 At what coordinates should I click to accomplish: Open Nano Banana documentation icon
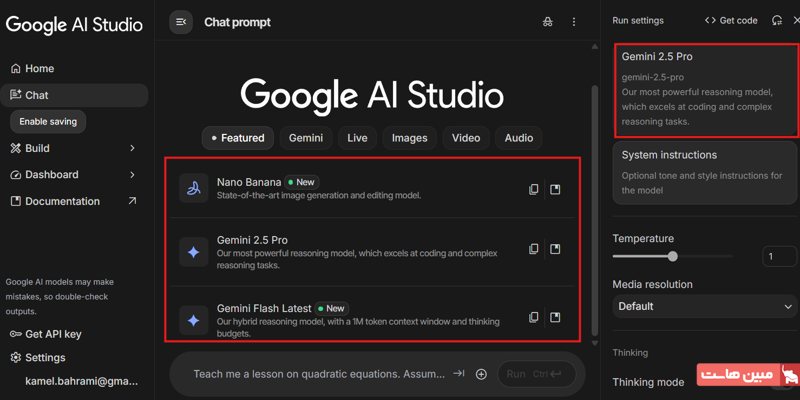[555, 190]
